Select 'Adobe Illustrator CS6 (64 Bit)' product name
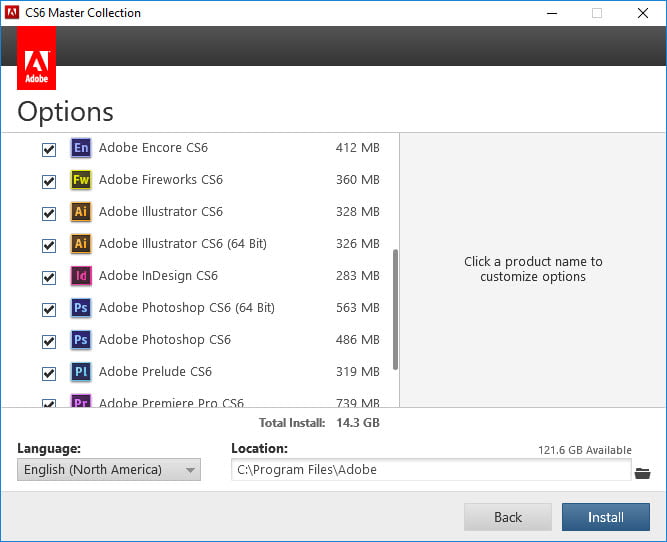The width and height of the screenshot is (667, 542). click(183, 243)
